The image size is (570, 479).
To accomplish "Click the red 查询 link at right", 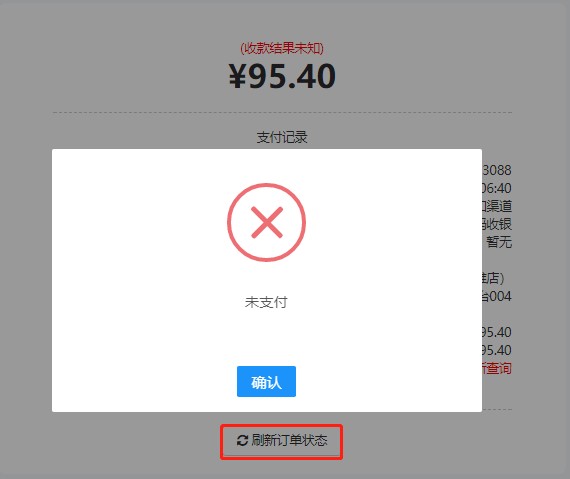I will pyautogui.click(x=497, y=368).
